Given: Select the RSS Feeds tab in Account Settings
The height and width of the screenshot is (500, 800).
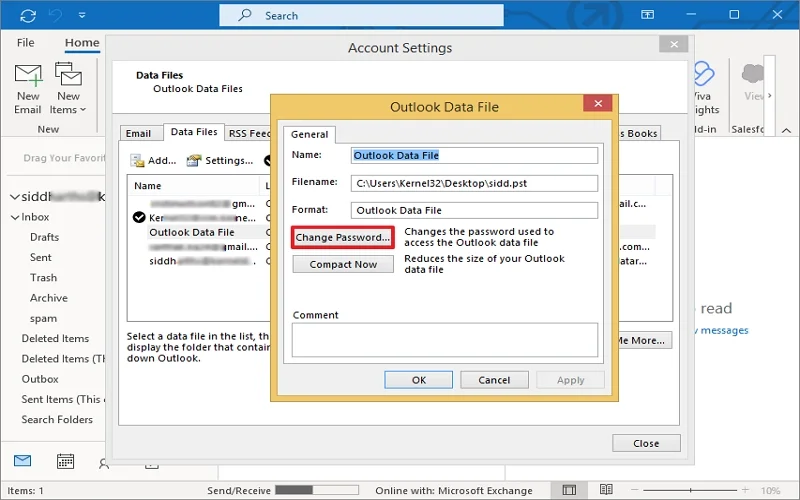Looking at the screenshot, I should 248,134.
